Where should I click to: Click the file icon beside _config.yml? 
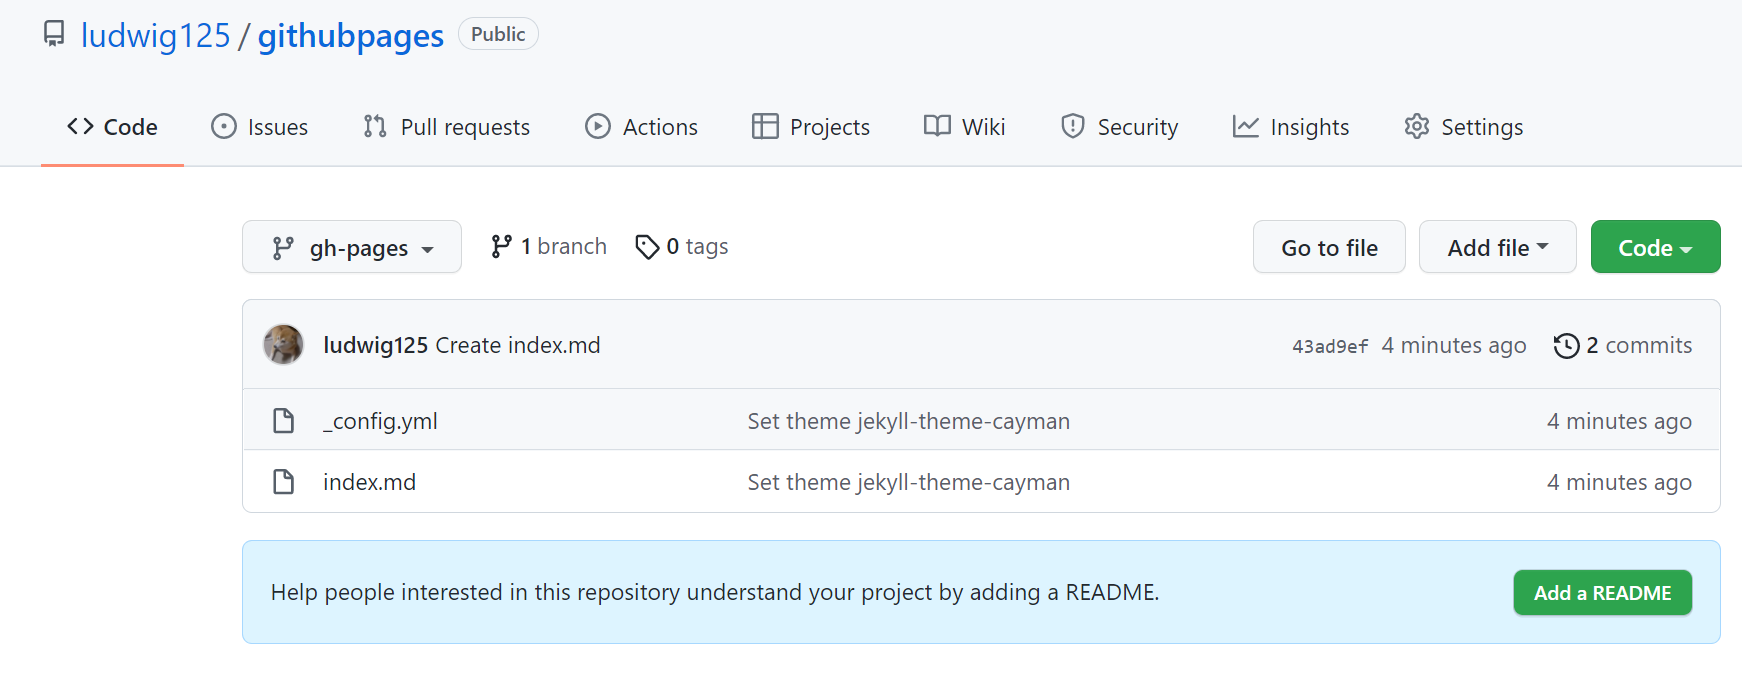point(284,421)
